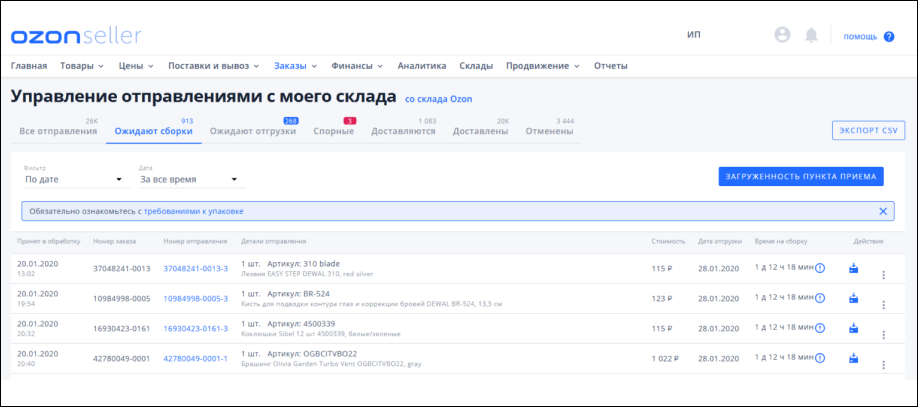Click time info icon in 115 ₽ blade row
918x407 pixels.
820,268
